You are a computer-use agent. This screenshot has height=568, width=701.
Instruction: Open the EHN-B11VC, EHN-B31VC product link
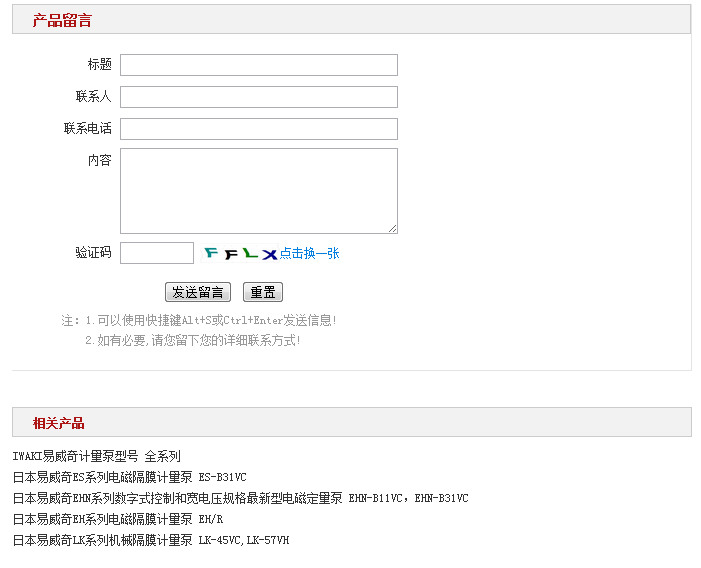click(x=241, y=498)
